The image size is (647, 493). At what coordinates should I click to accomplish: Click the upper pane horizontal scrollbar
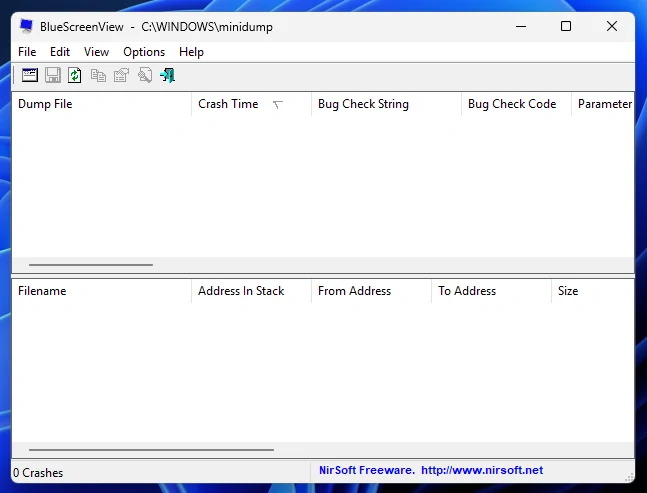click(x=91, y=264)
